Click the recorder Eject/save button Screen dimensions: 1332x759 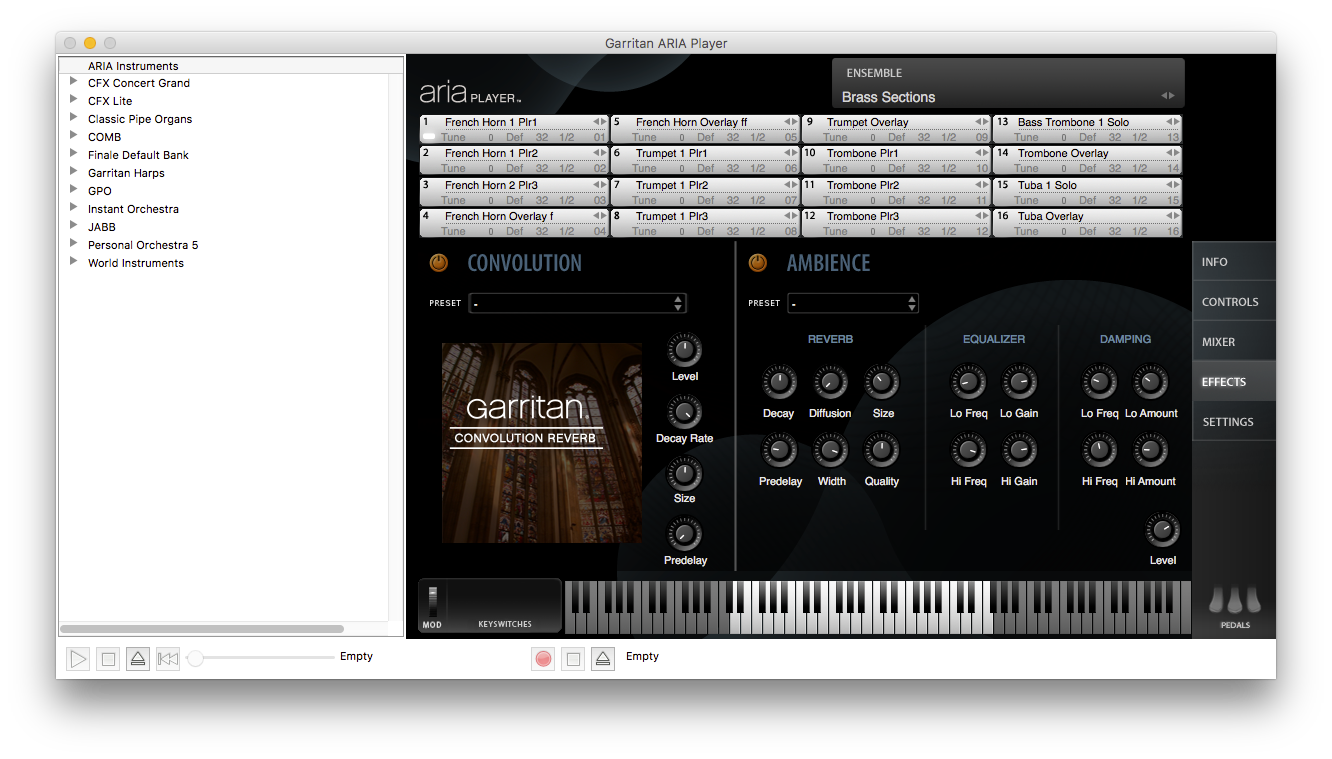coord(602,659)
